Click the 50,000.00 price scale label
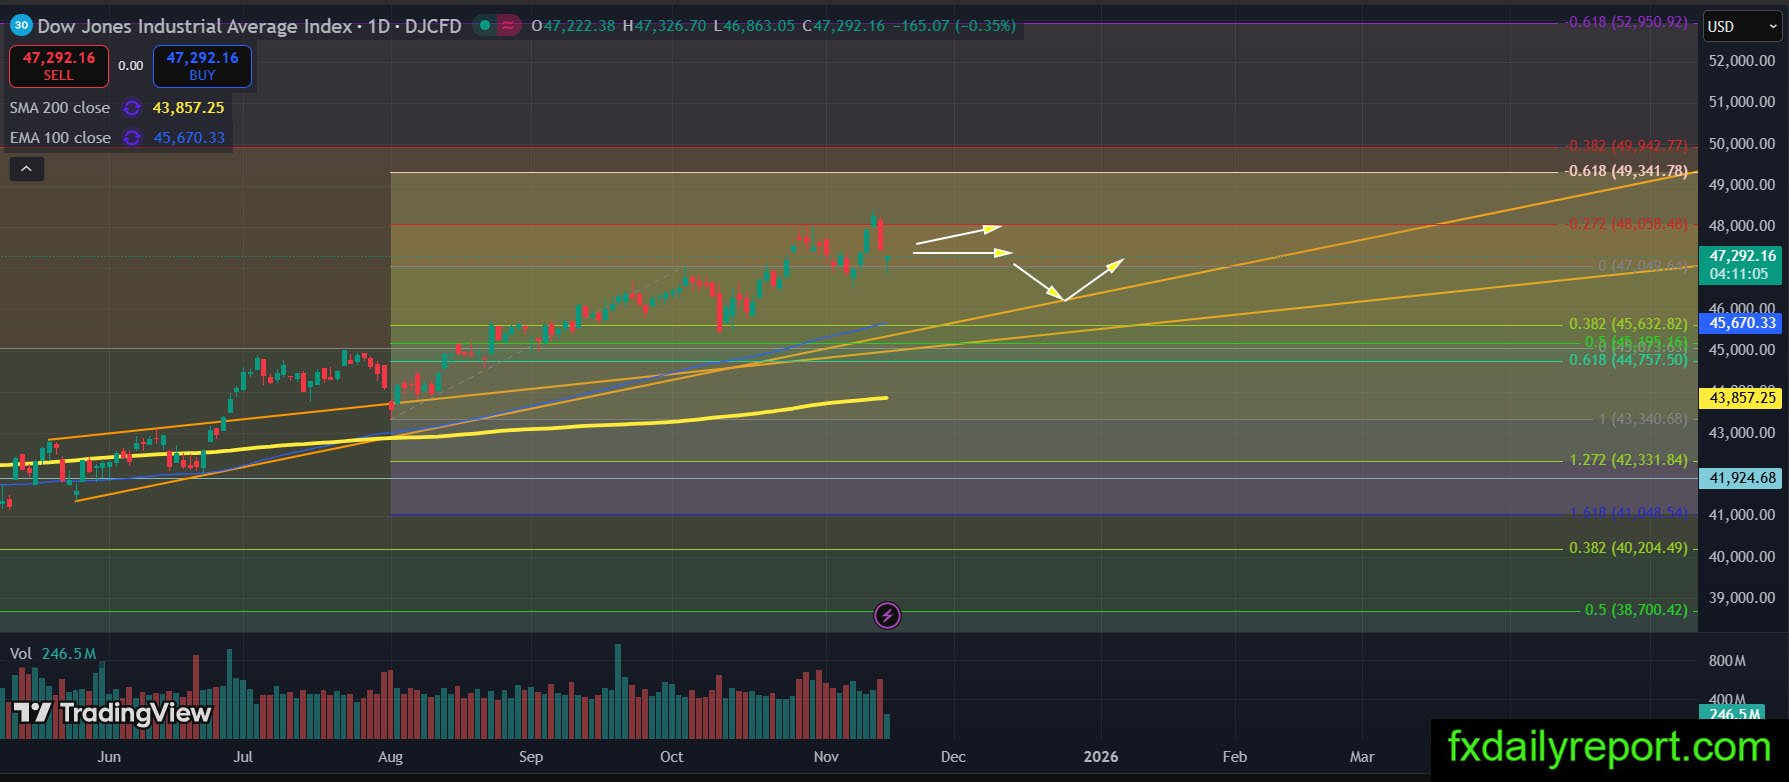Viewport: 1789px width, 782px height. [x=1742, y=144]
